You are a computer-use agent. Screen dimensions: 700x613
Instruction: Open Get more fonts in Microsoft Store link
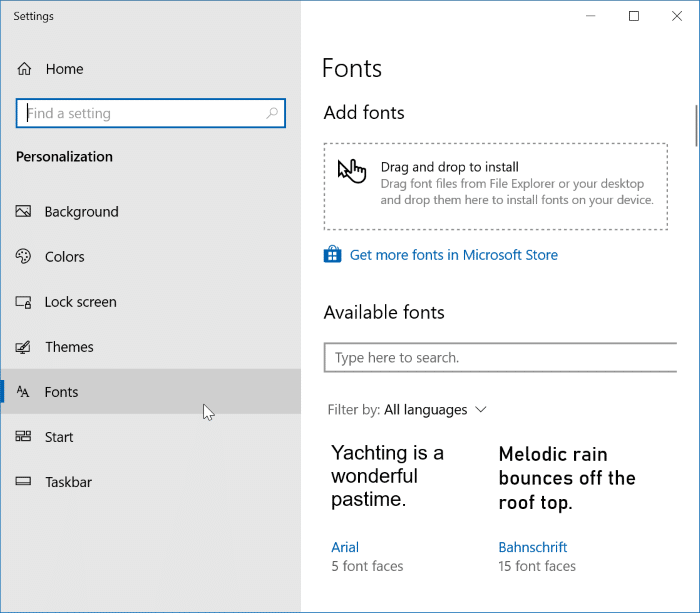coord(454,255)
